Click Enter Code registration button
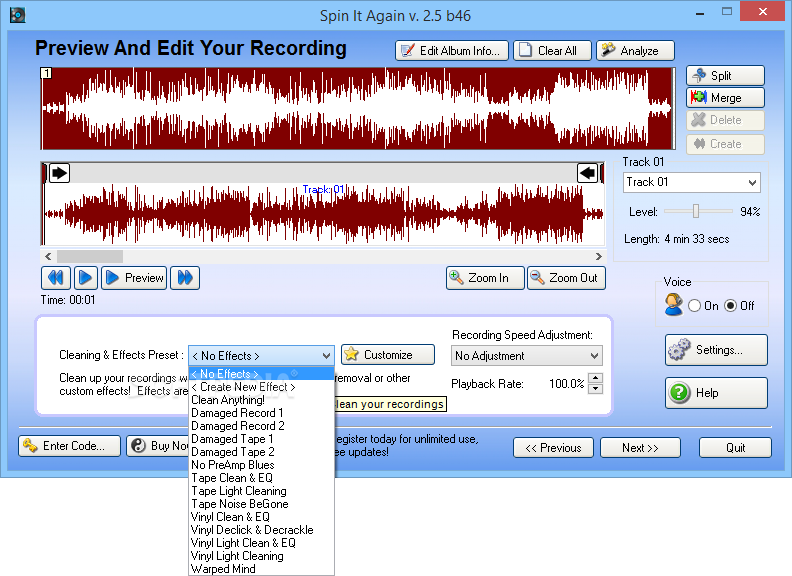 click(x=70, y=446)
